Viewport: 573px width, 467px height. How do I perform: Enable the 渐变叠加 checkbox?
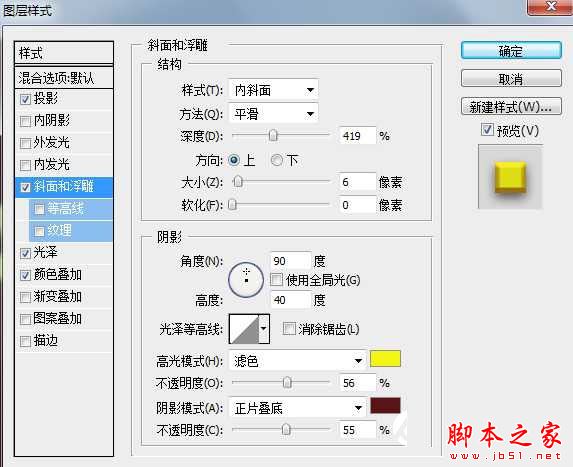25,297
